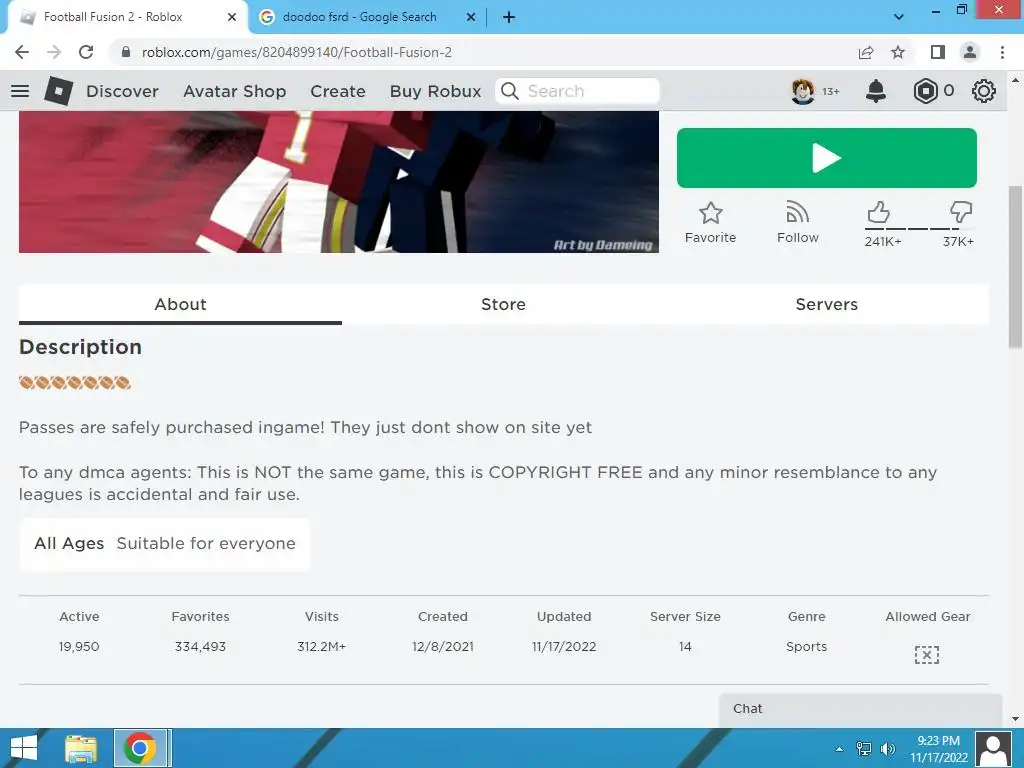Open the Robux balance icon

tap(925, 91)
